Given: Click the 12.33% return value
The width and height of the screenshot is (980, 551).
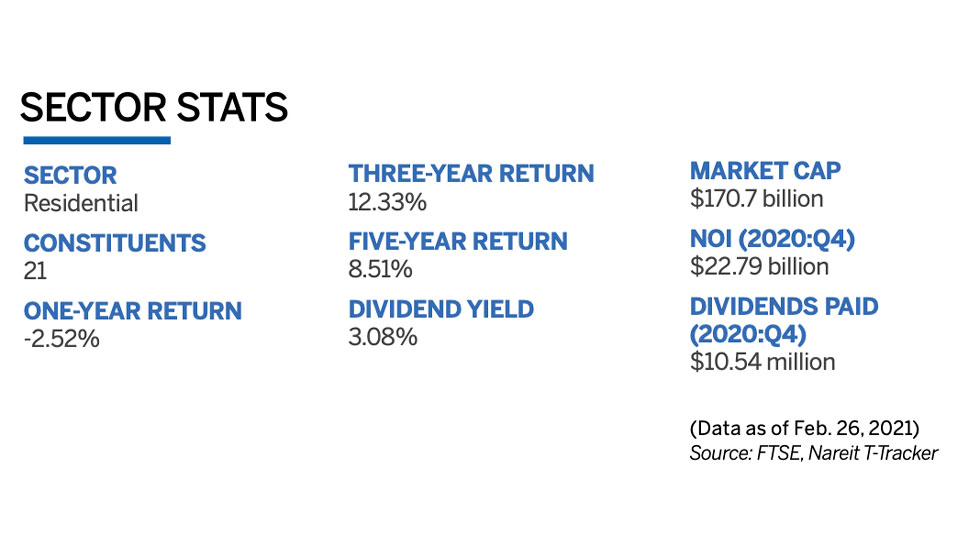Looking at the screenshot, I should click(x=388, y=202).
